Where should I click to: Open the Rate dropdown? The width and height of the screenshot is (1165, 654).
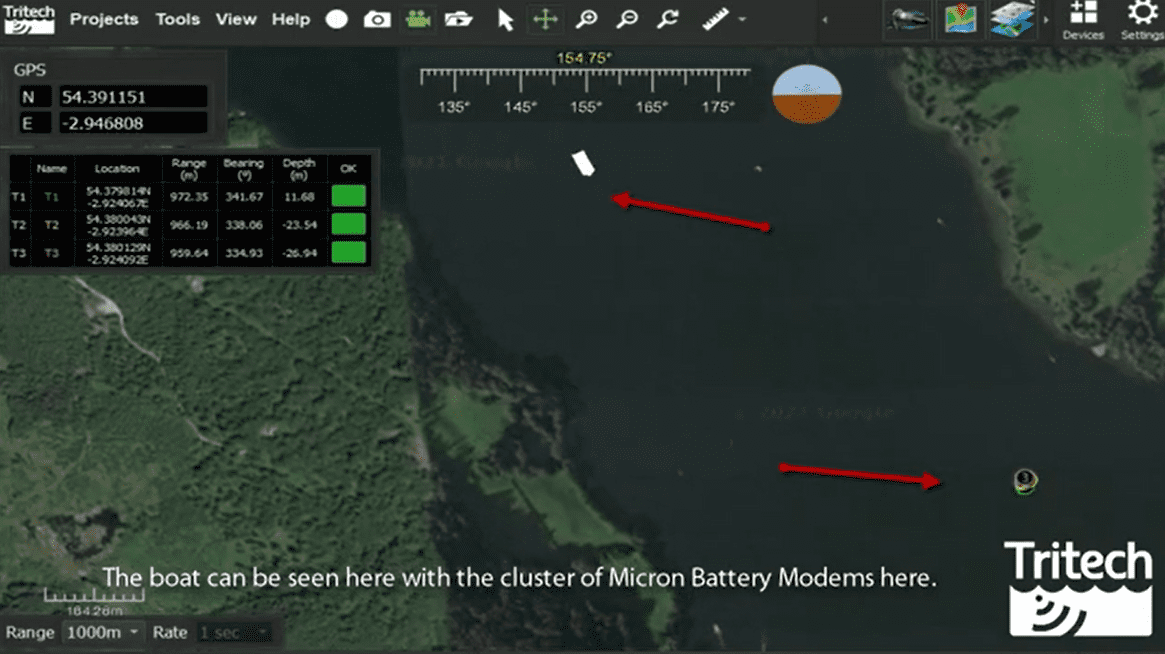click(x=237, y=632)
